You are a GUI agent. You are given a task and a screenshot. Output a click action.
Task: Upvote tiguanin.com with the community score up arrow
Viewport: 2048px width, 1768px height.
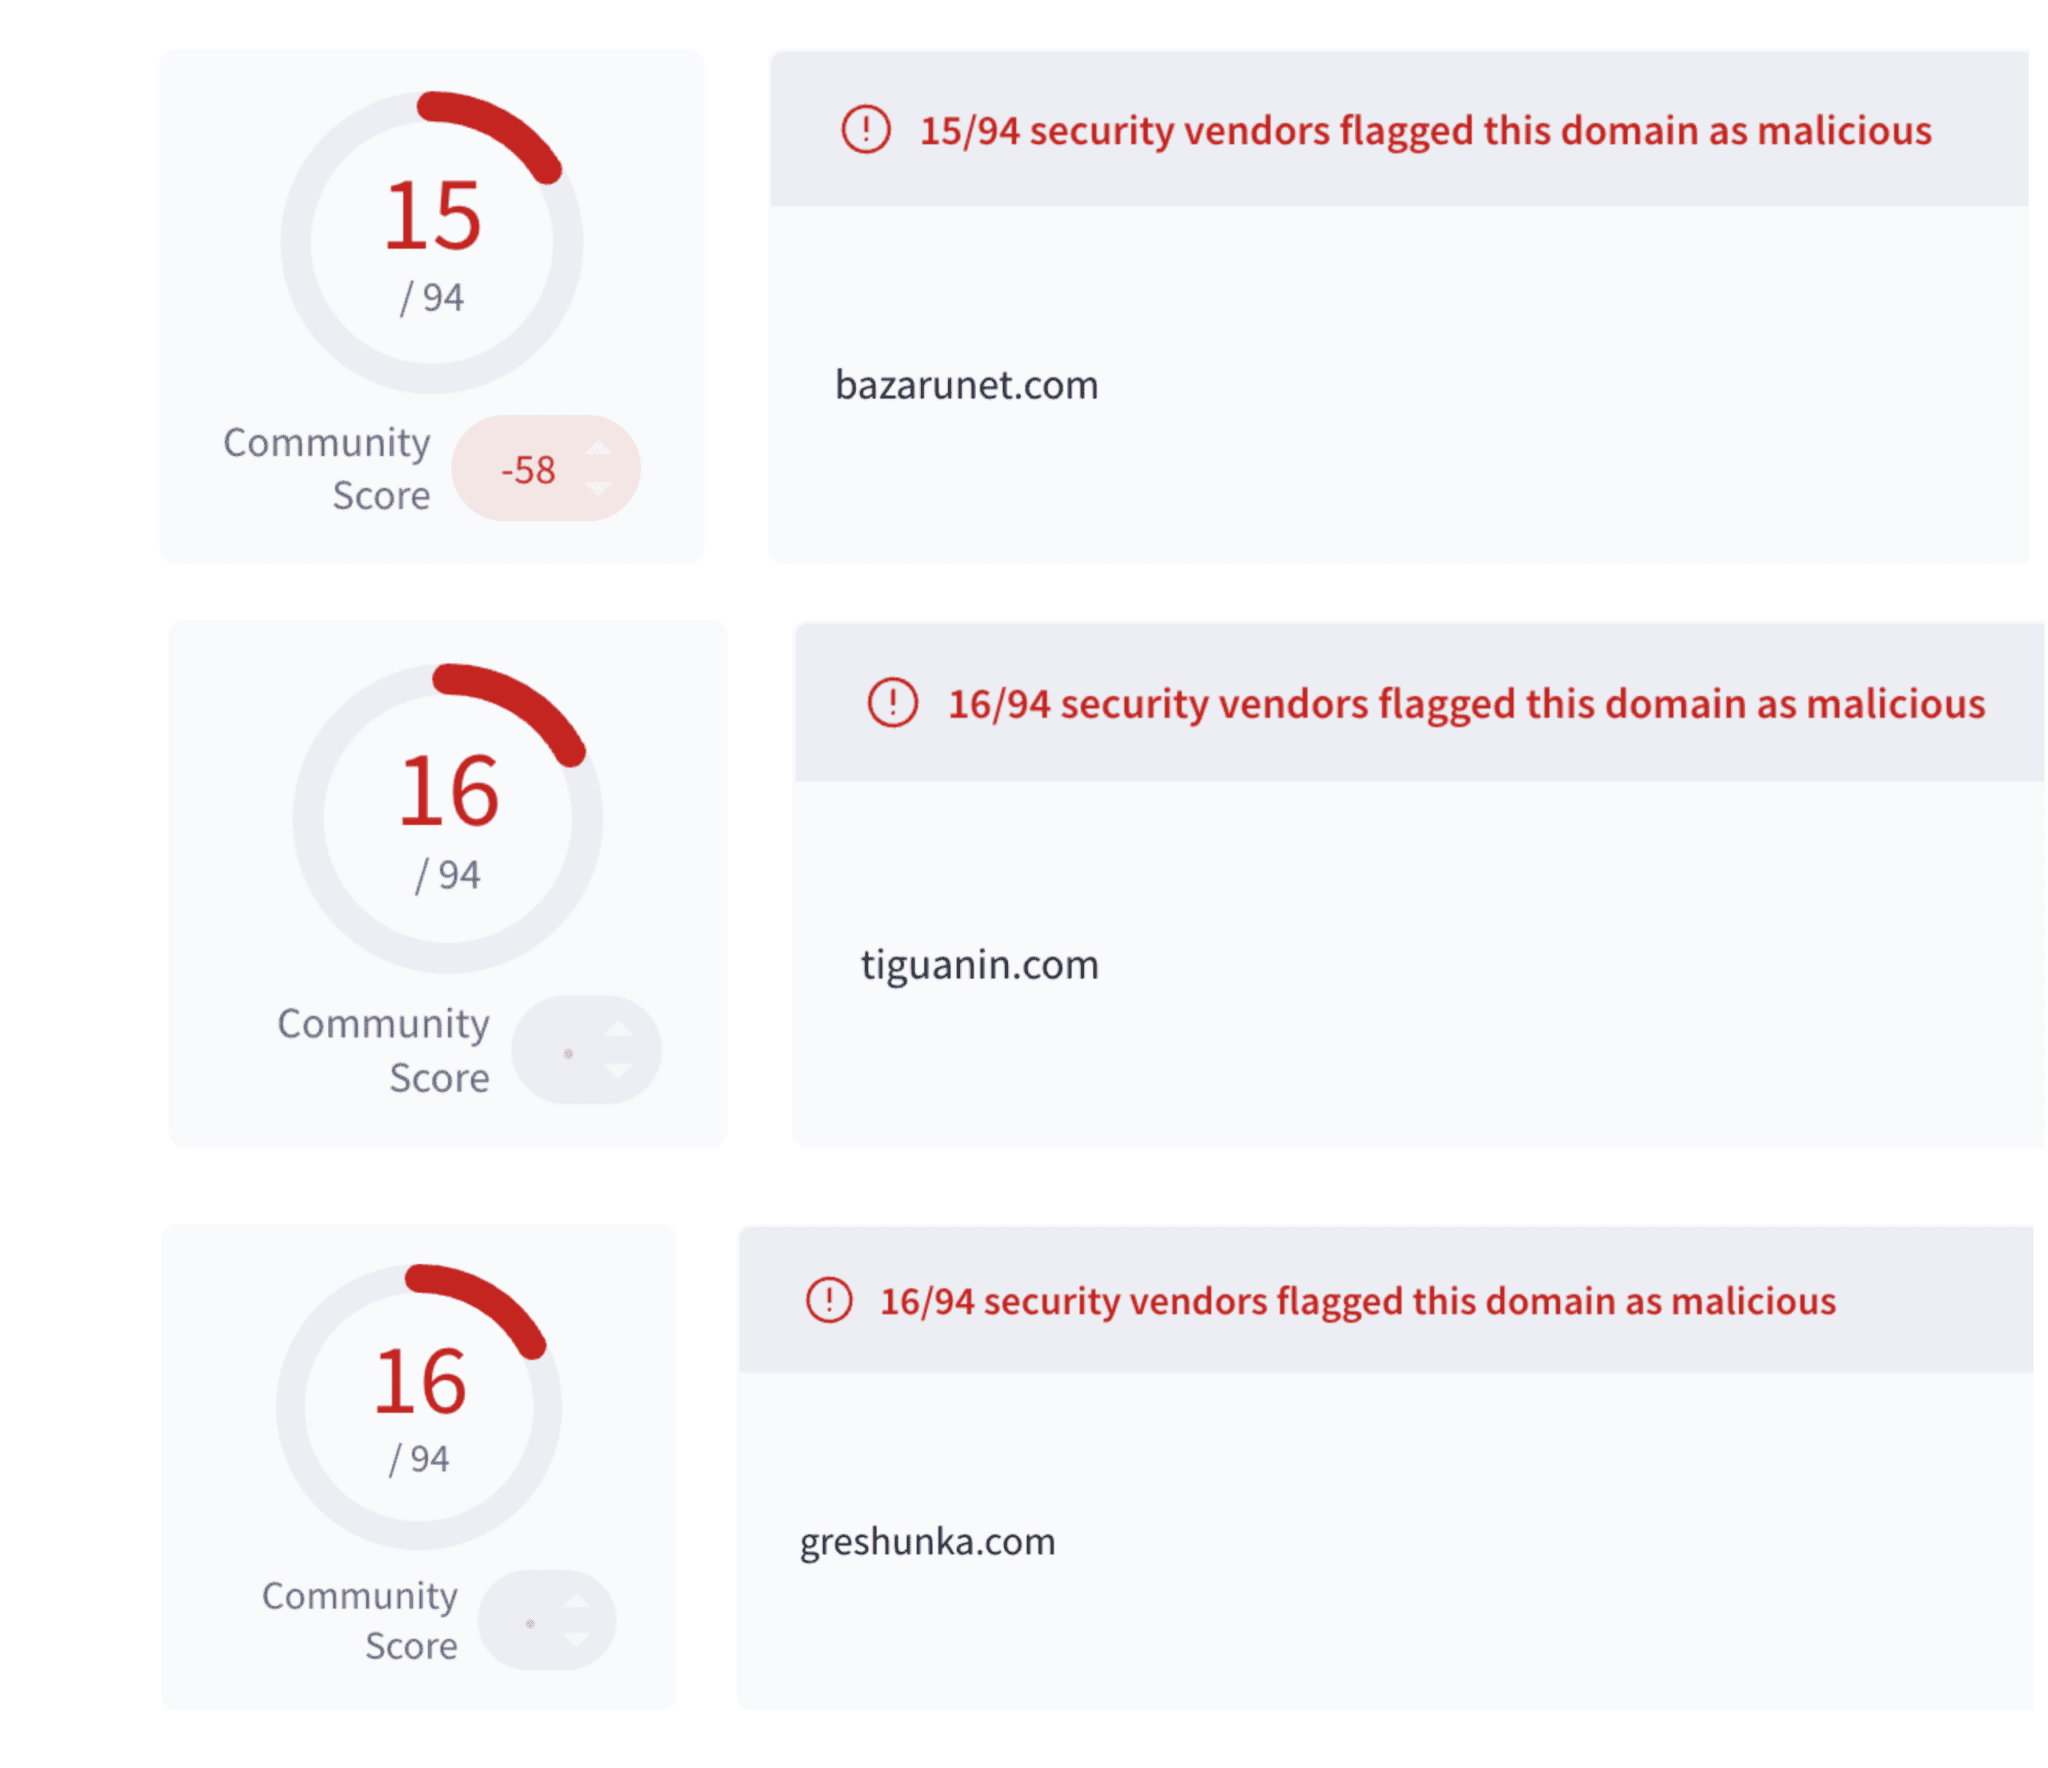tap(618, 1029)
